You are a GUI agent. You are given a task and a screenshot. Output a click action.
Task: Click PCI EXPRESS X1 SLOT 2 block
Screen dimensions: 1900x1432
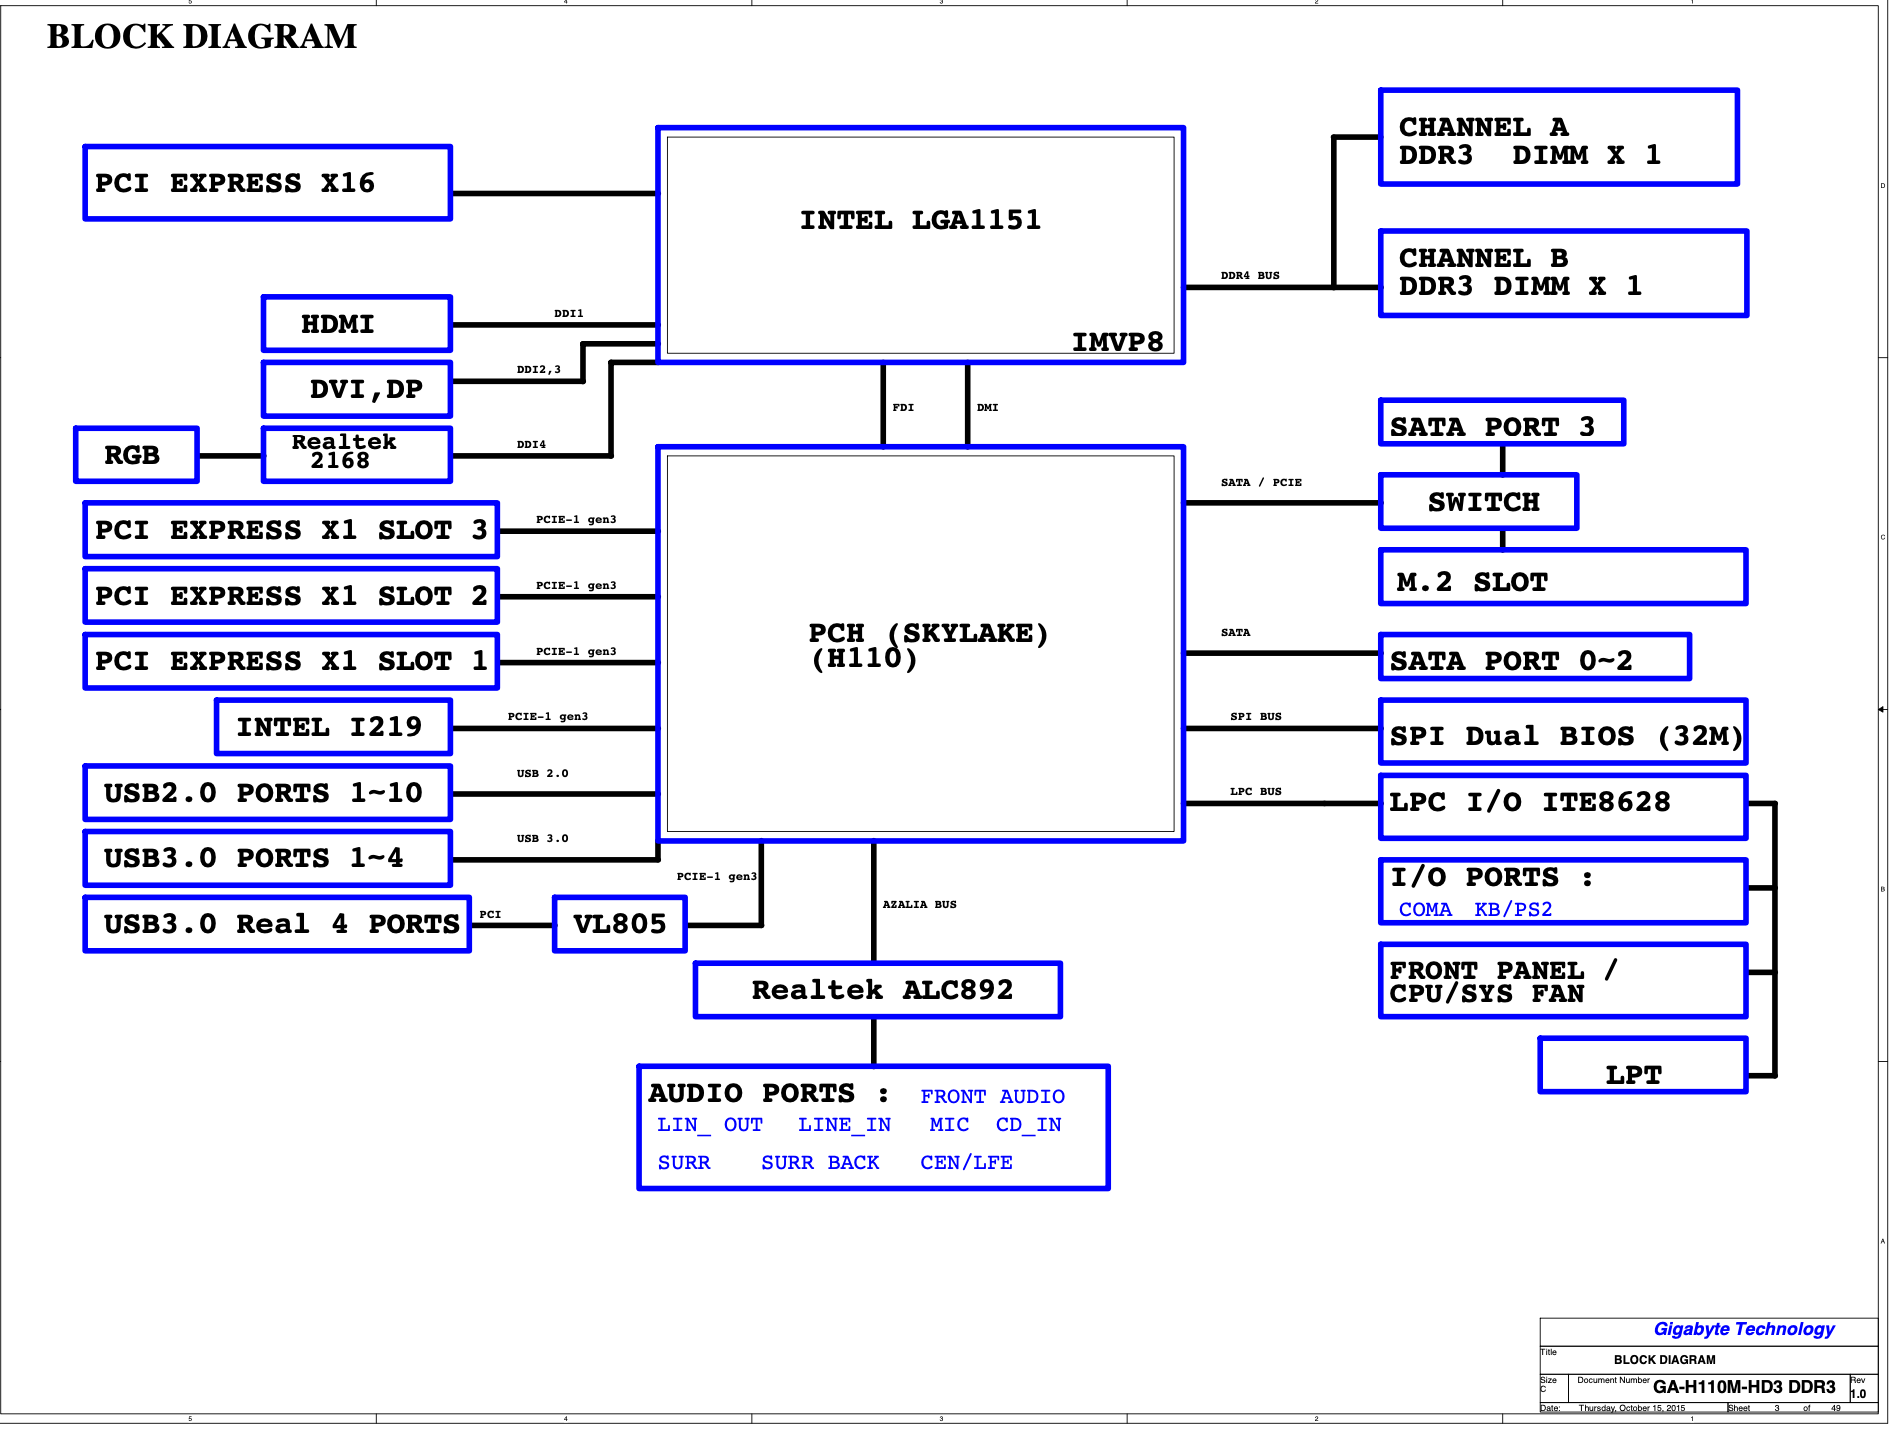291,596
